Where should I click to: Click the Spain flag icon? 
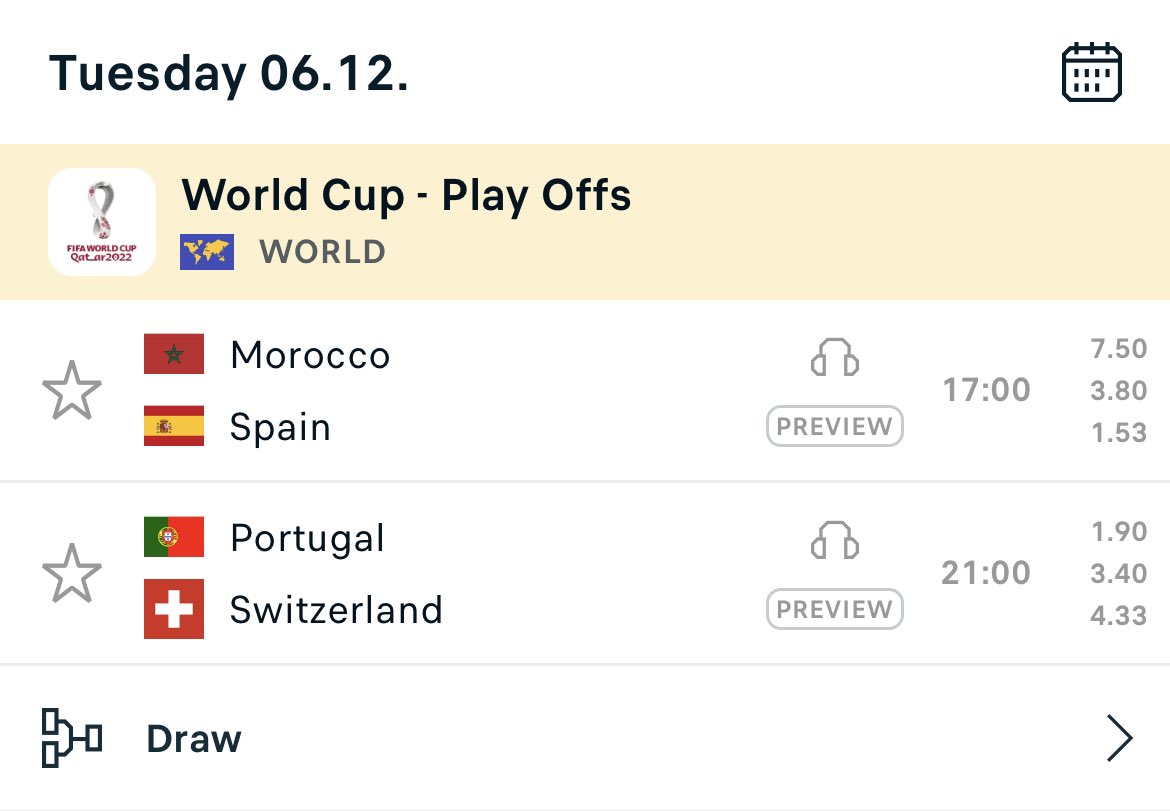pyautogui.click(x=174, y=425)
